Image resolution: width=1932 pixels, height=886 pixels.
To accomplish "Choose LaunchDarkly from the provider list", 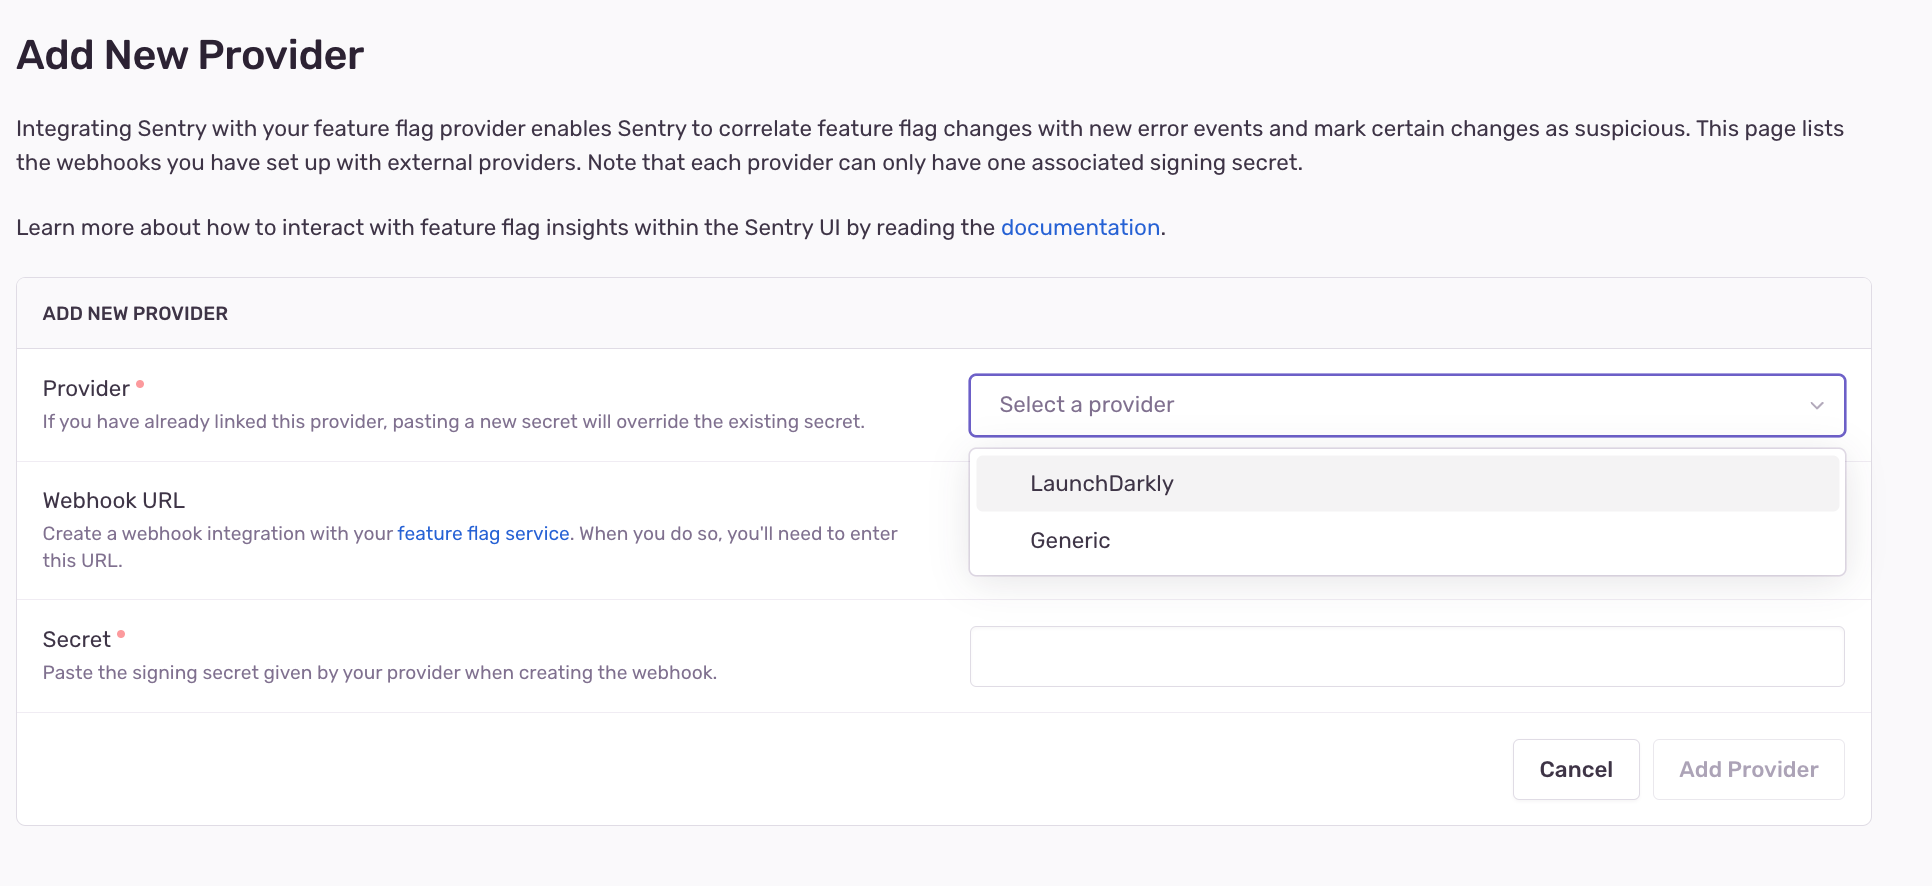I will click(1407, 484).
